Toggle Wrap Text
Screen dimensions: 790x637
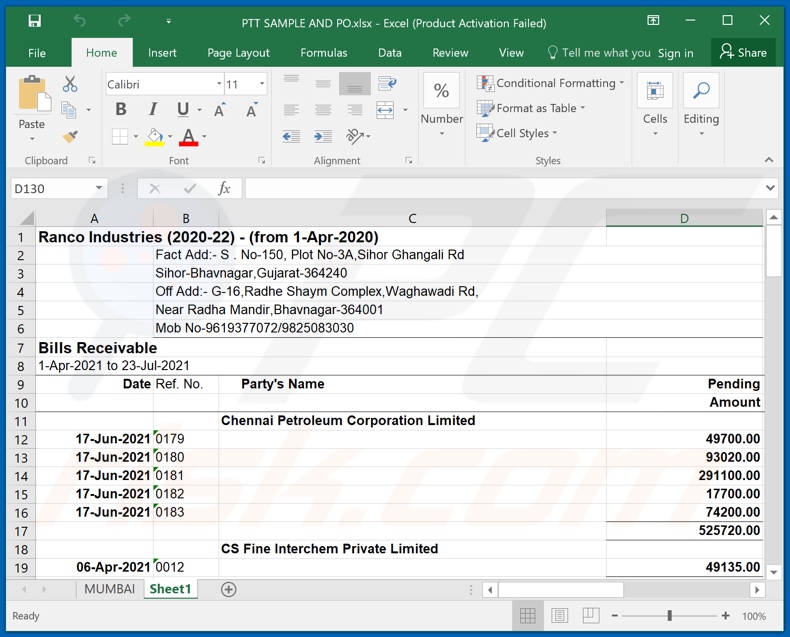(x=386, y=84)
